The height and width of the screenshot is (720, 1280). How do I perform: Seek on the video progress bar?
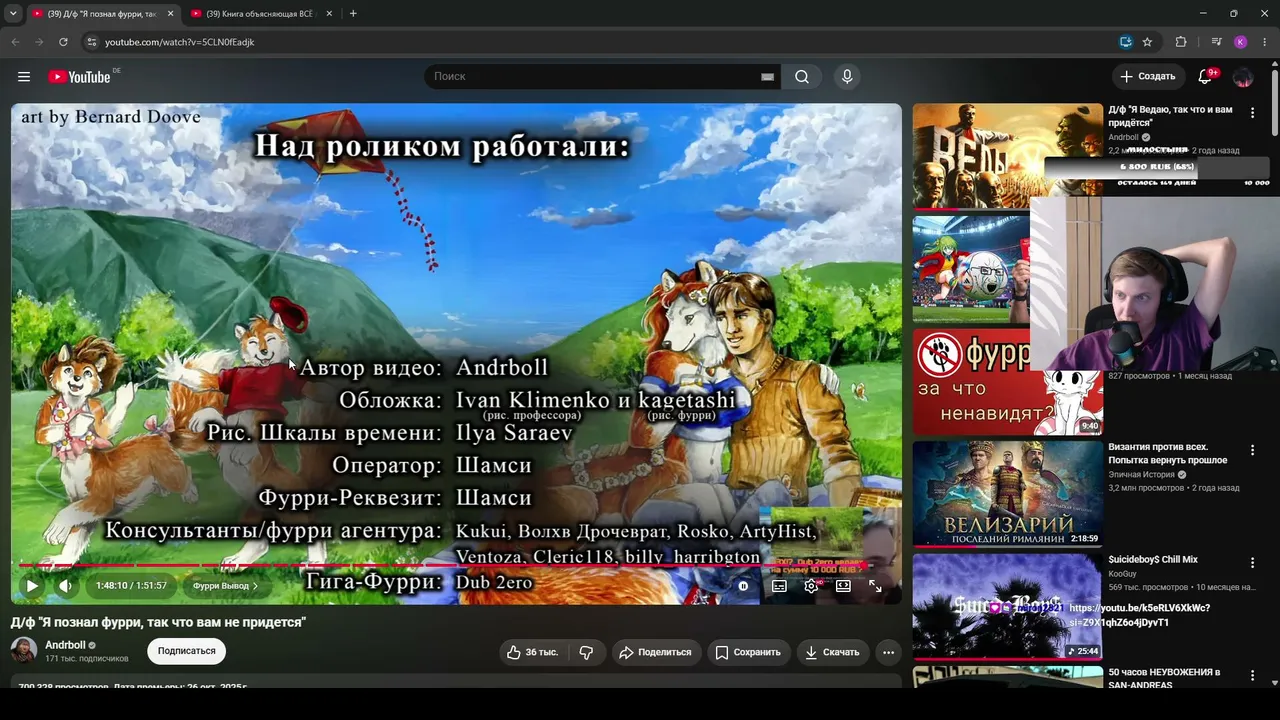point(456,566)
